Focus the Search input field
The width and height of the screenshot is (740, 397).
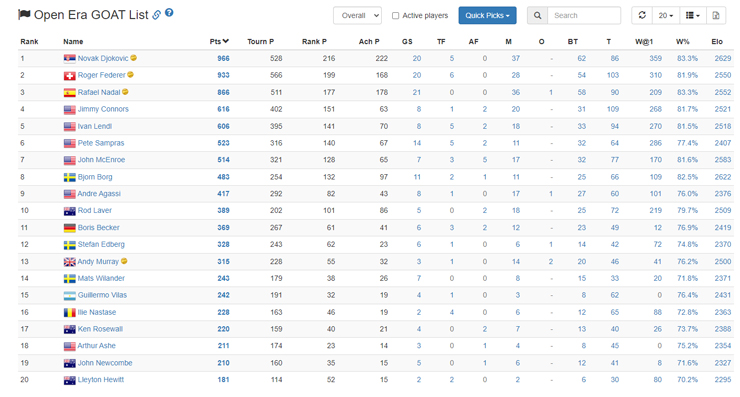[584, 16]
